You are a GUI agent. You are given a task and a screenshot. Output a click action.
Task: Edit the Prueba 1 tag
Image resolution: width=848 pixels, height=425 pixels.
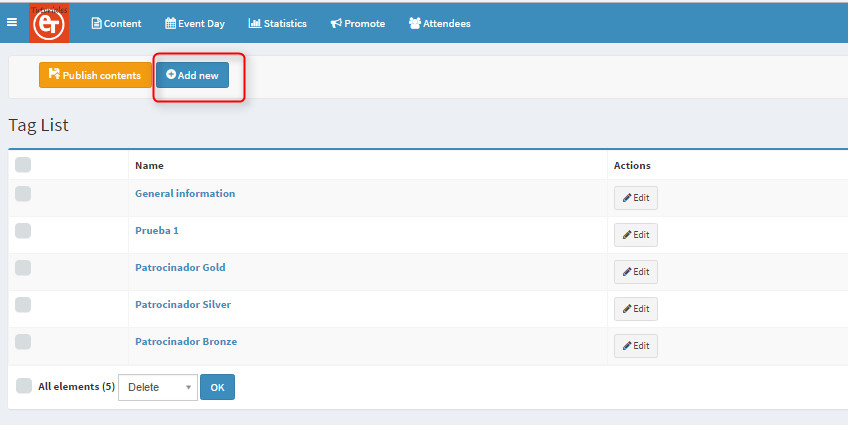point(636,235)
